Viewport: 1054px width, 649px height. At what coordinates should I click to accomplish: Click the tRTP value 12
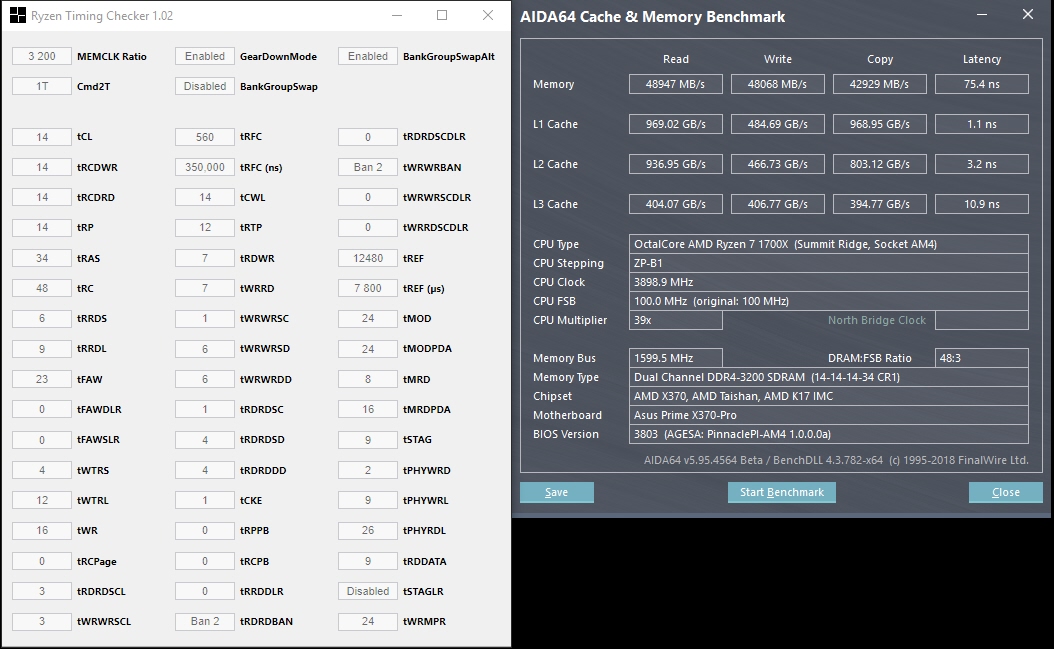click(205, 228)
